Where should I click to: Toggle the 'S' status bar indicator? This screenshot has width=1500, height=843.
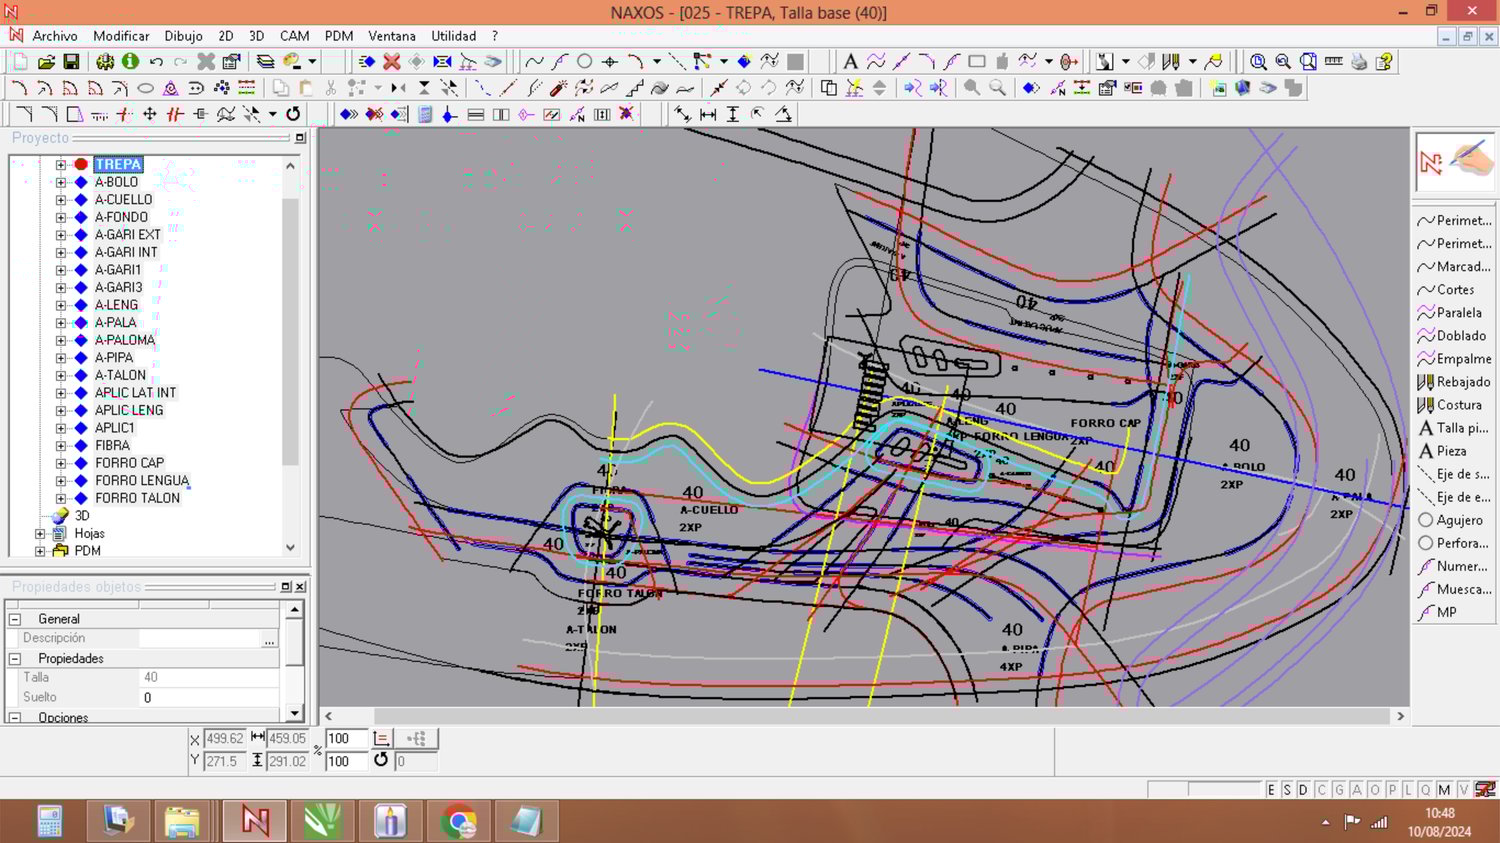point(1287,790)
